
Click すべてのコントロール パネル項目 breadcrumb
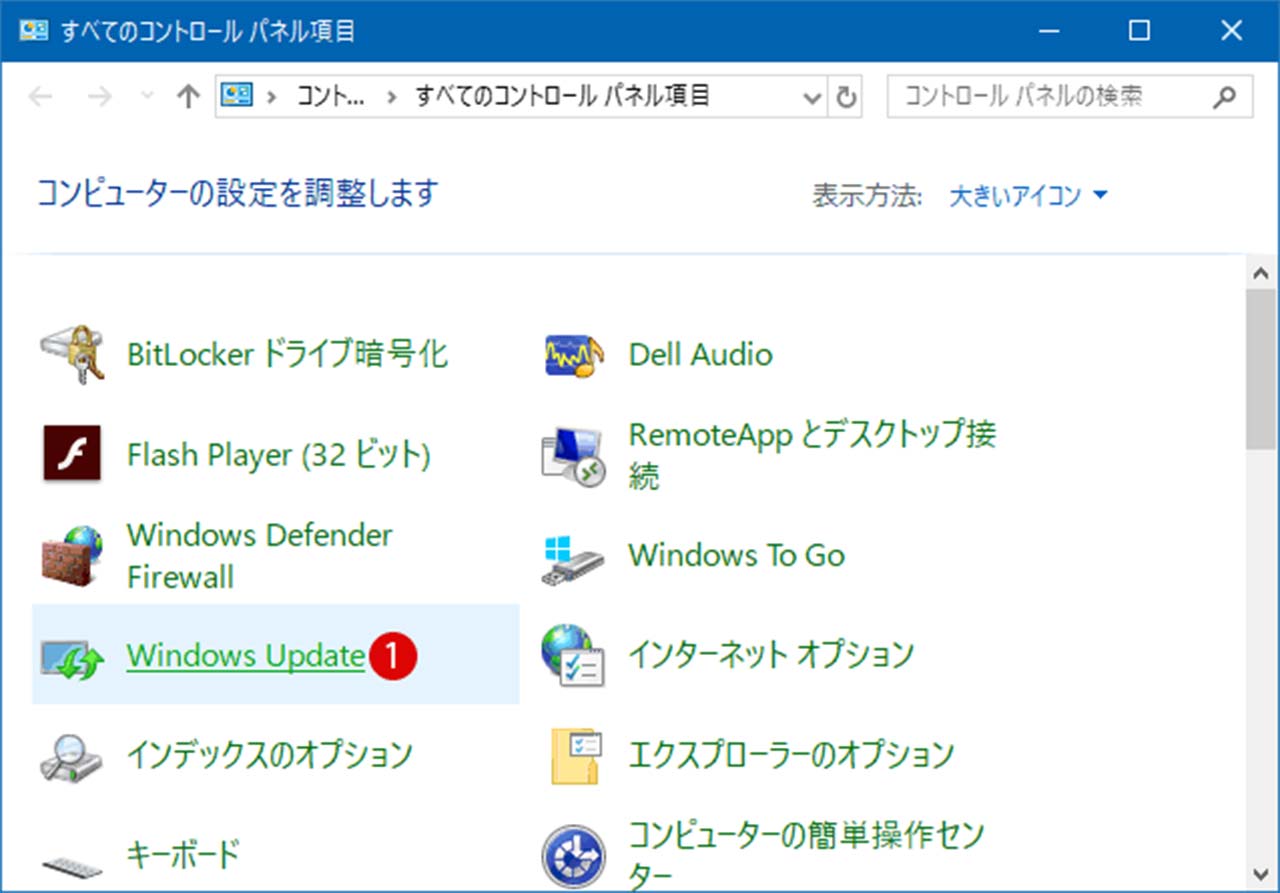click(562, 97)
